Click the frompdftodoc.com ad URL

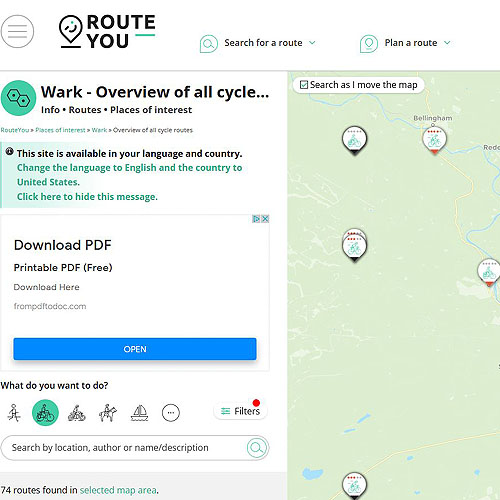click(50, 306)
